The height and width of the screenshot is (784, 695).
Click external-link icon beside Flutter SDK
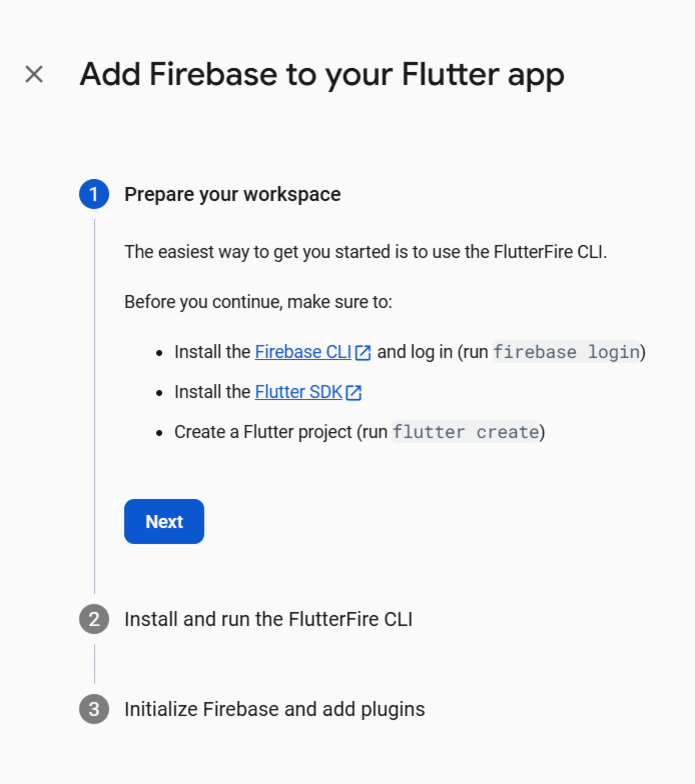tap(353, 393)
